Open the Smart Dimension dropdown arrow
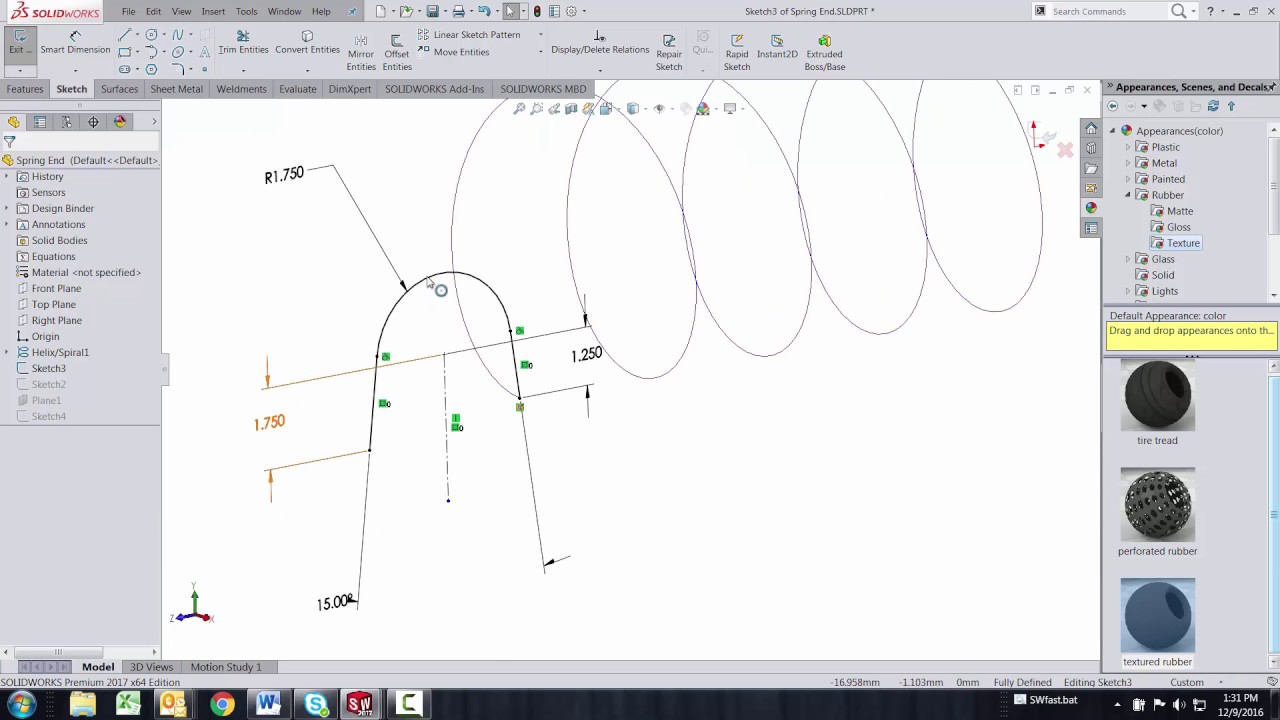The width and height of the screenshot is (1280, 720). tap(75, 70)
